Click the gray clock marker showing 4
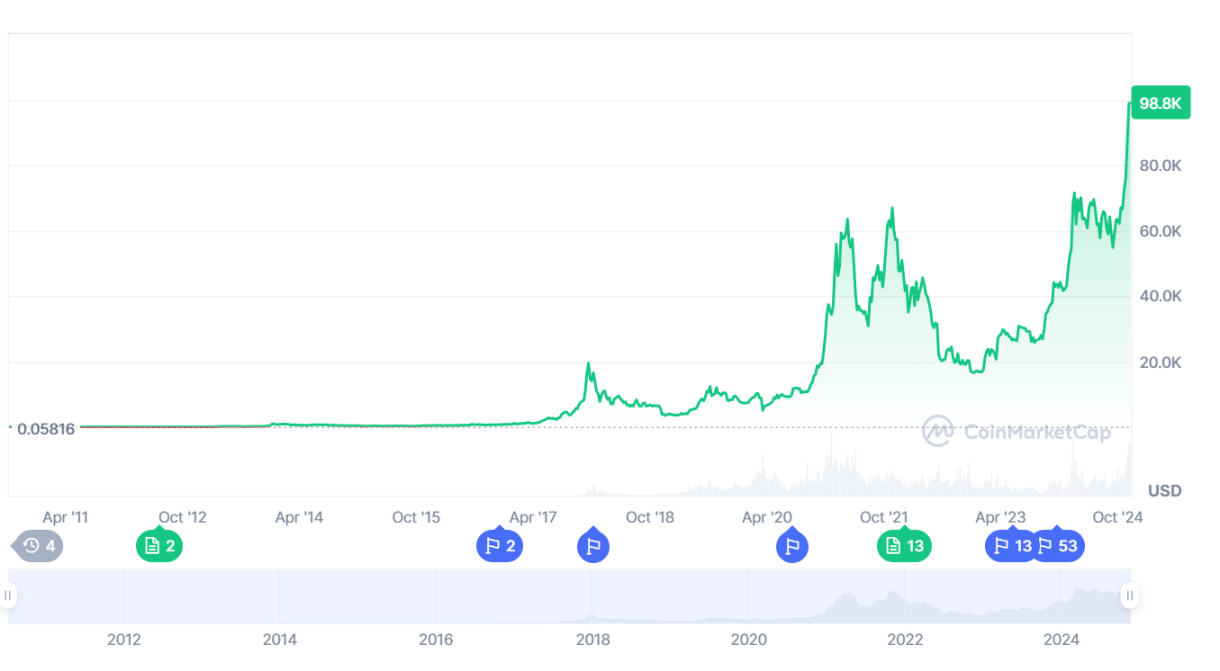1220x671 pixels. [37, 546]
